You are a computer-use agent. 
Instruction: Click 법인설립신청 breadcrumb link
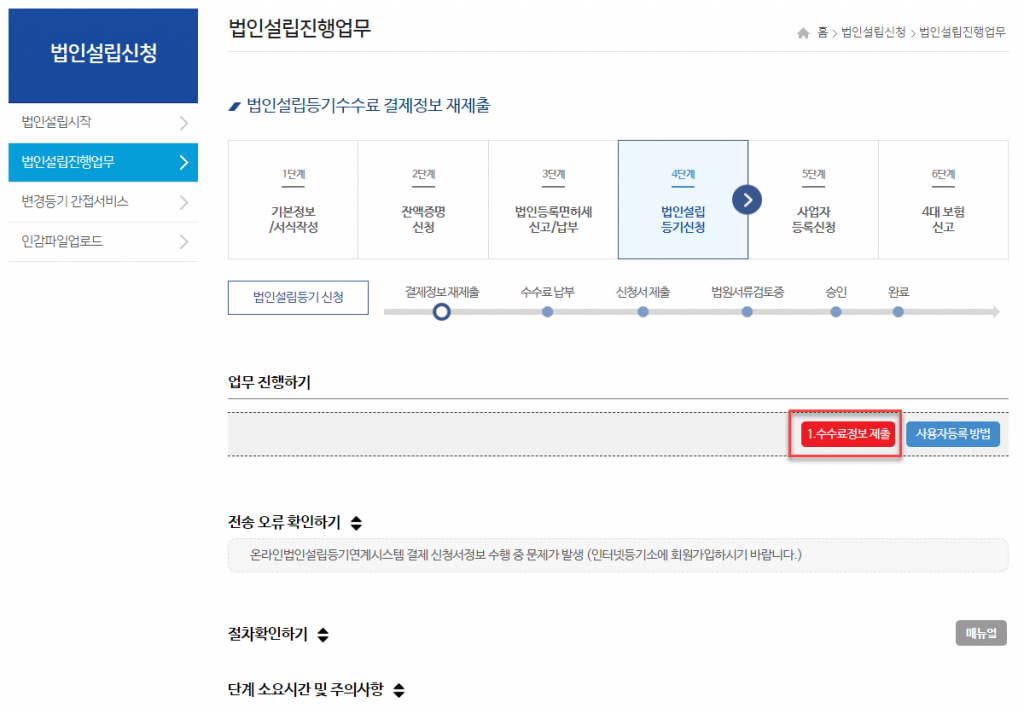(x=873, y=33)
